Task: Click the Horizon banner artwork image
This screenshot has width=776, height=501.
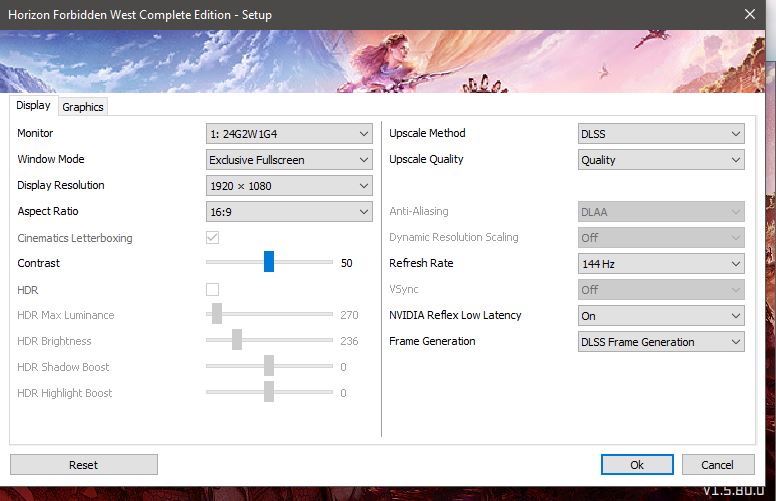Action: [382, 61]
